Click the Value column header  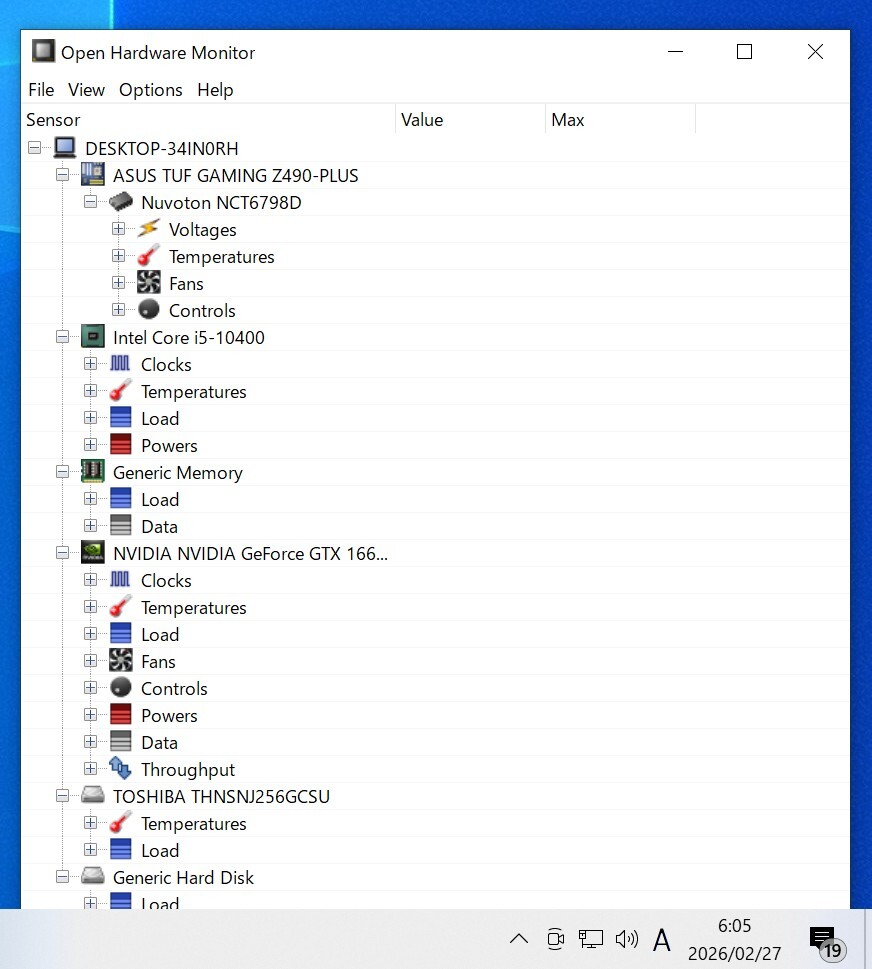470,120
